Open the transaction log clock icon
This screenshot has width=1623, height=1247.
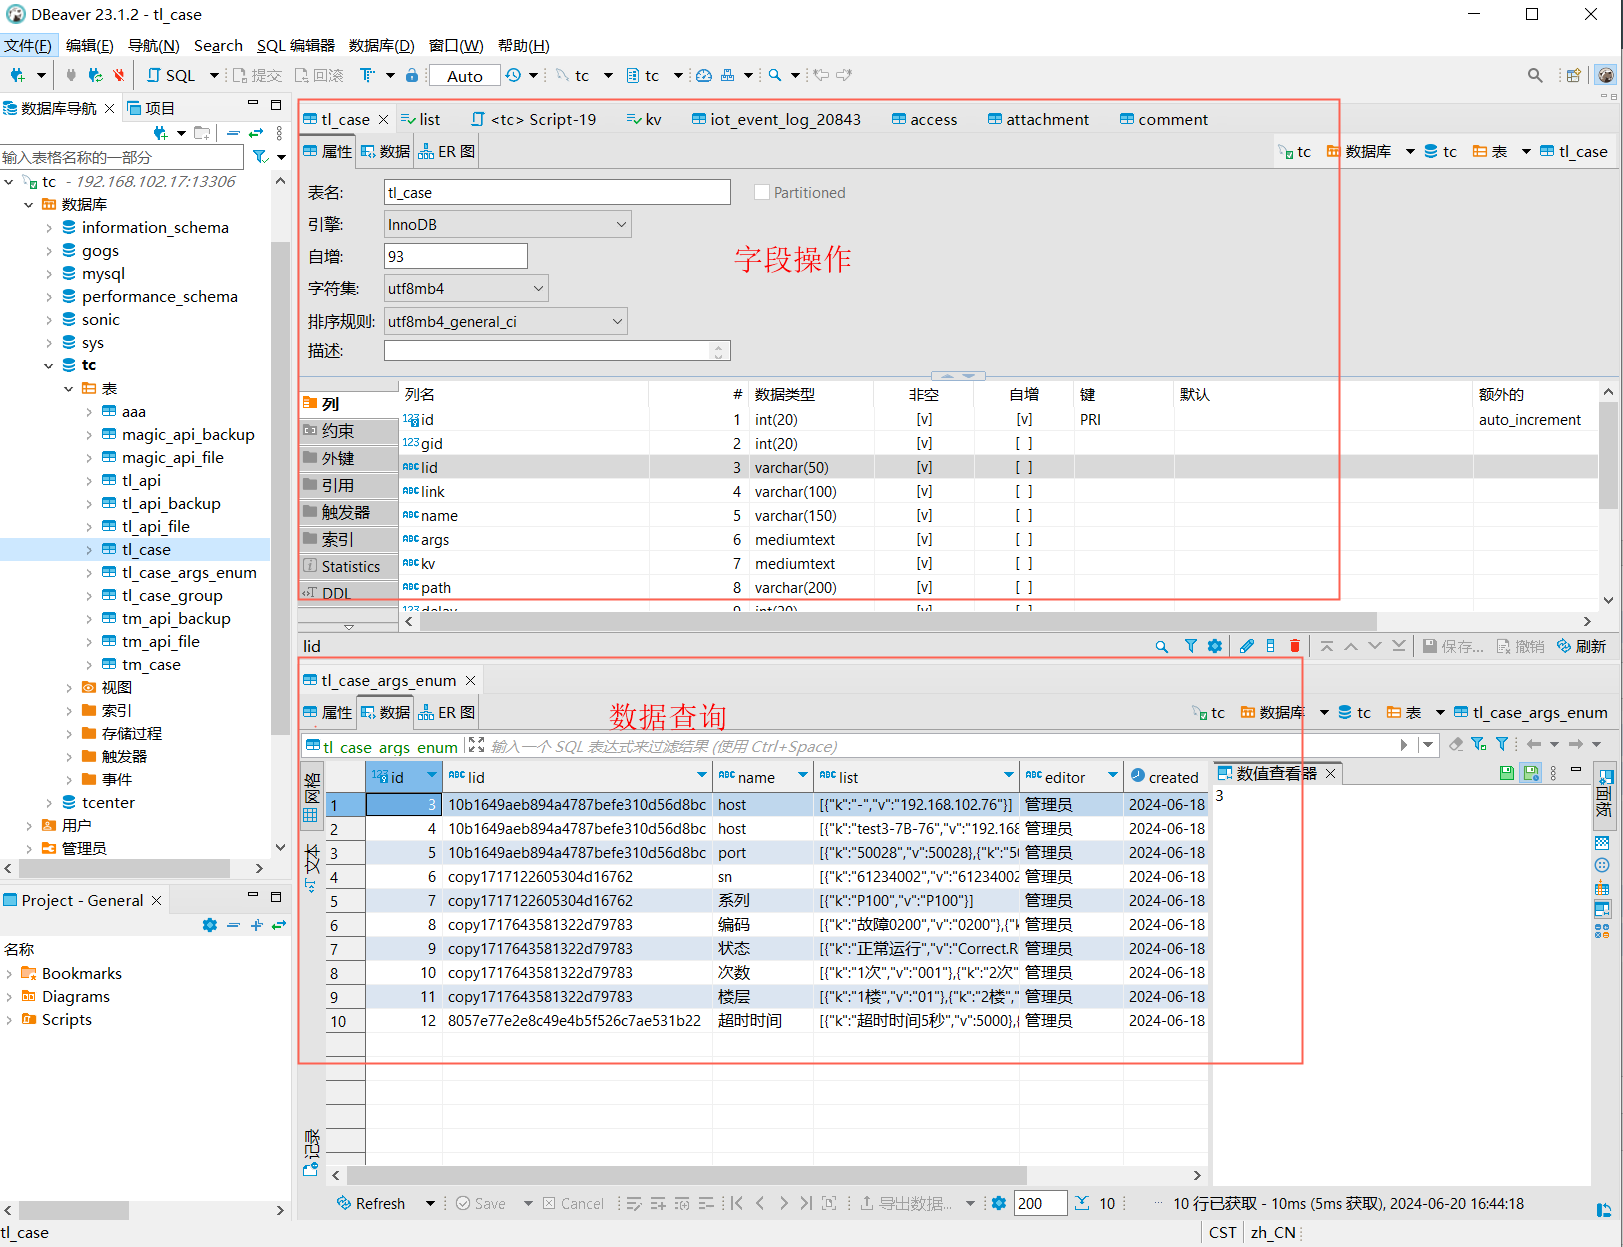point(513,75)
